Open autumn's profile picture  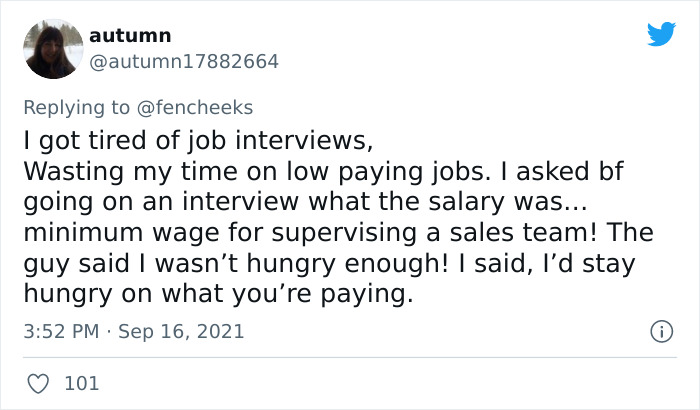[x=53, y=48]
